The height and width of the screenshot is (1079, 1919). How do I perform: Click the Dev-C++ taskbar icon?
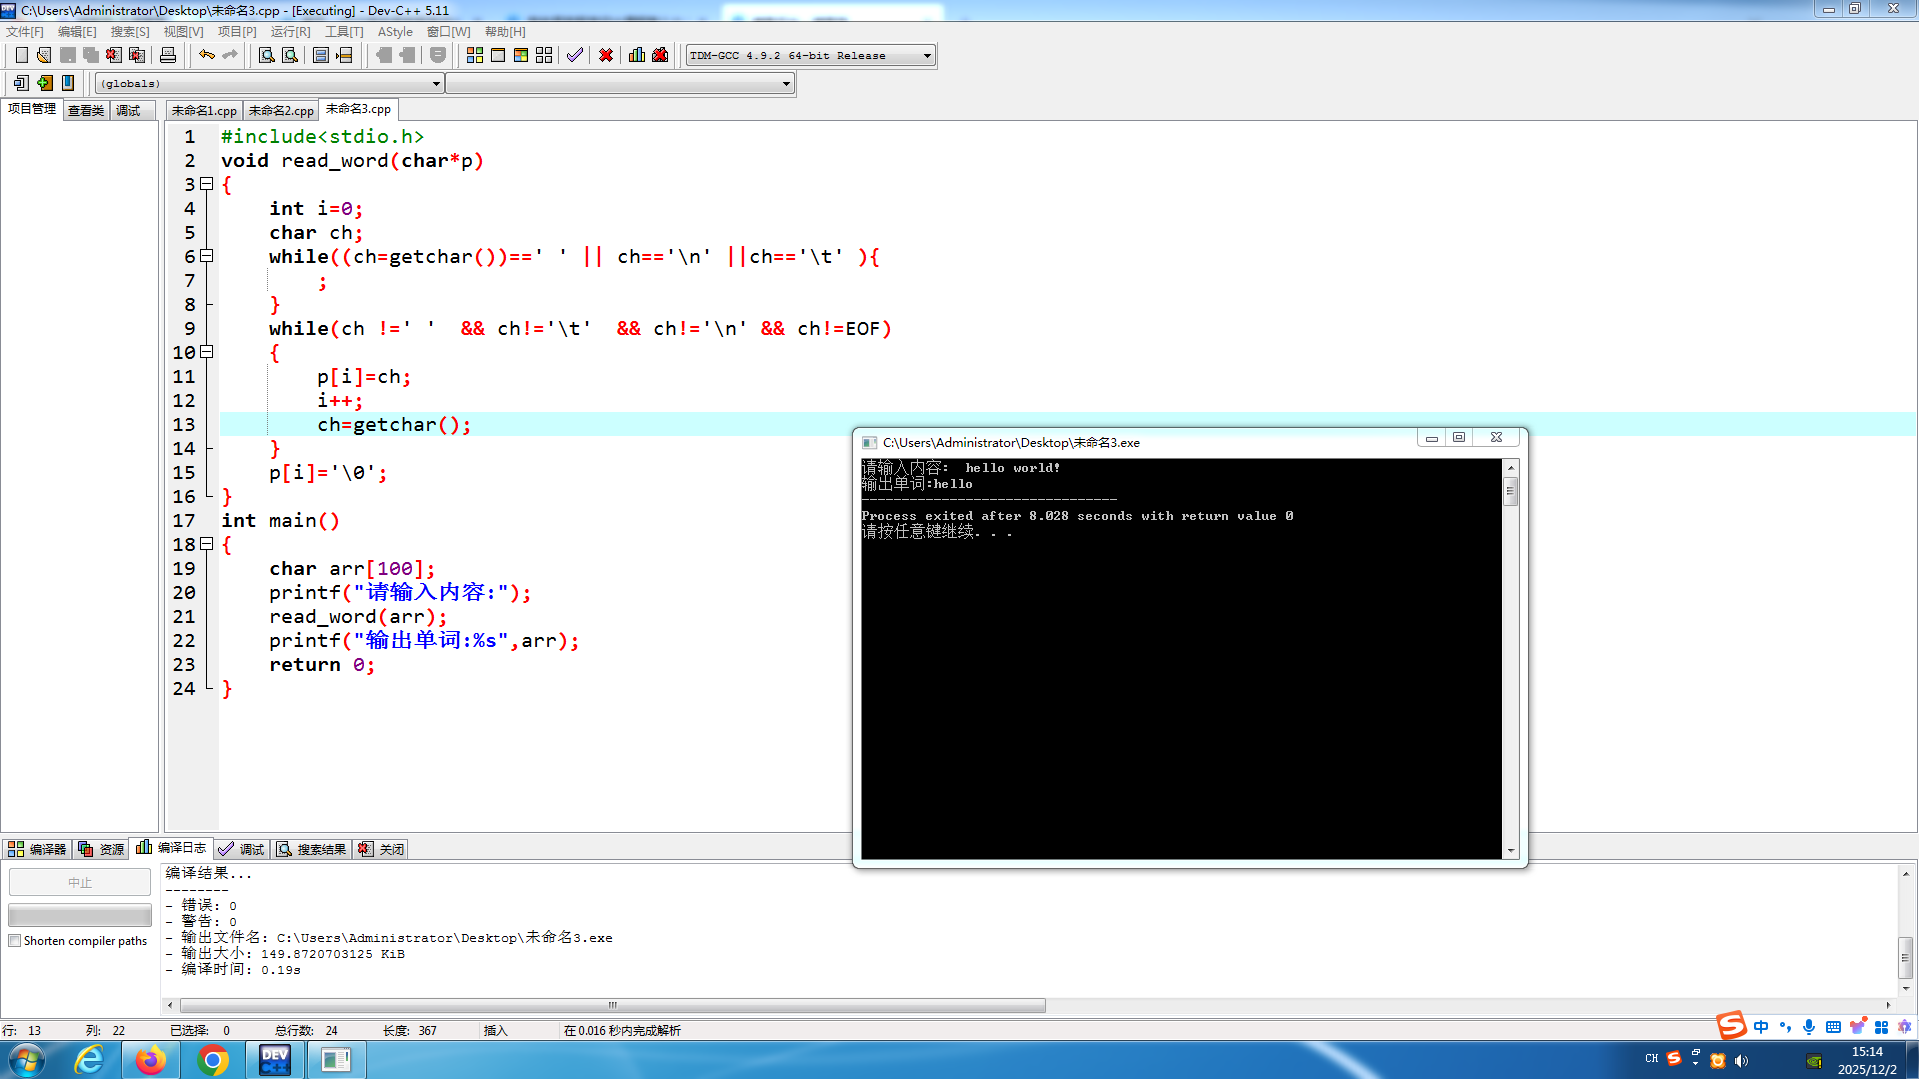click(275, 1060)
